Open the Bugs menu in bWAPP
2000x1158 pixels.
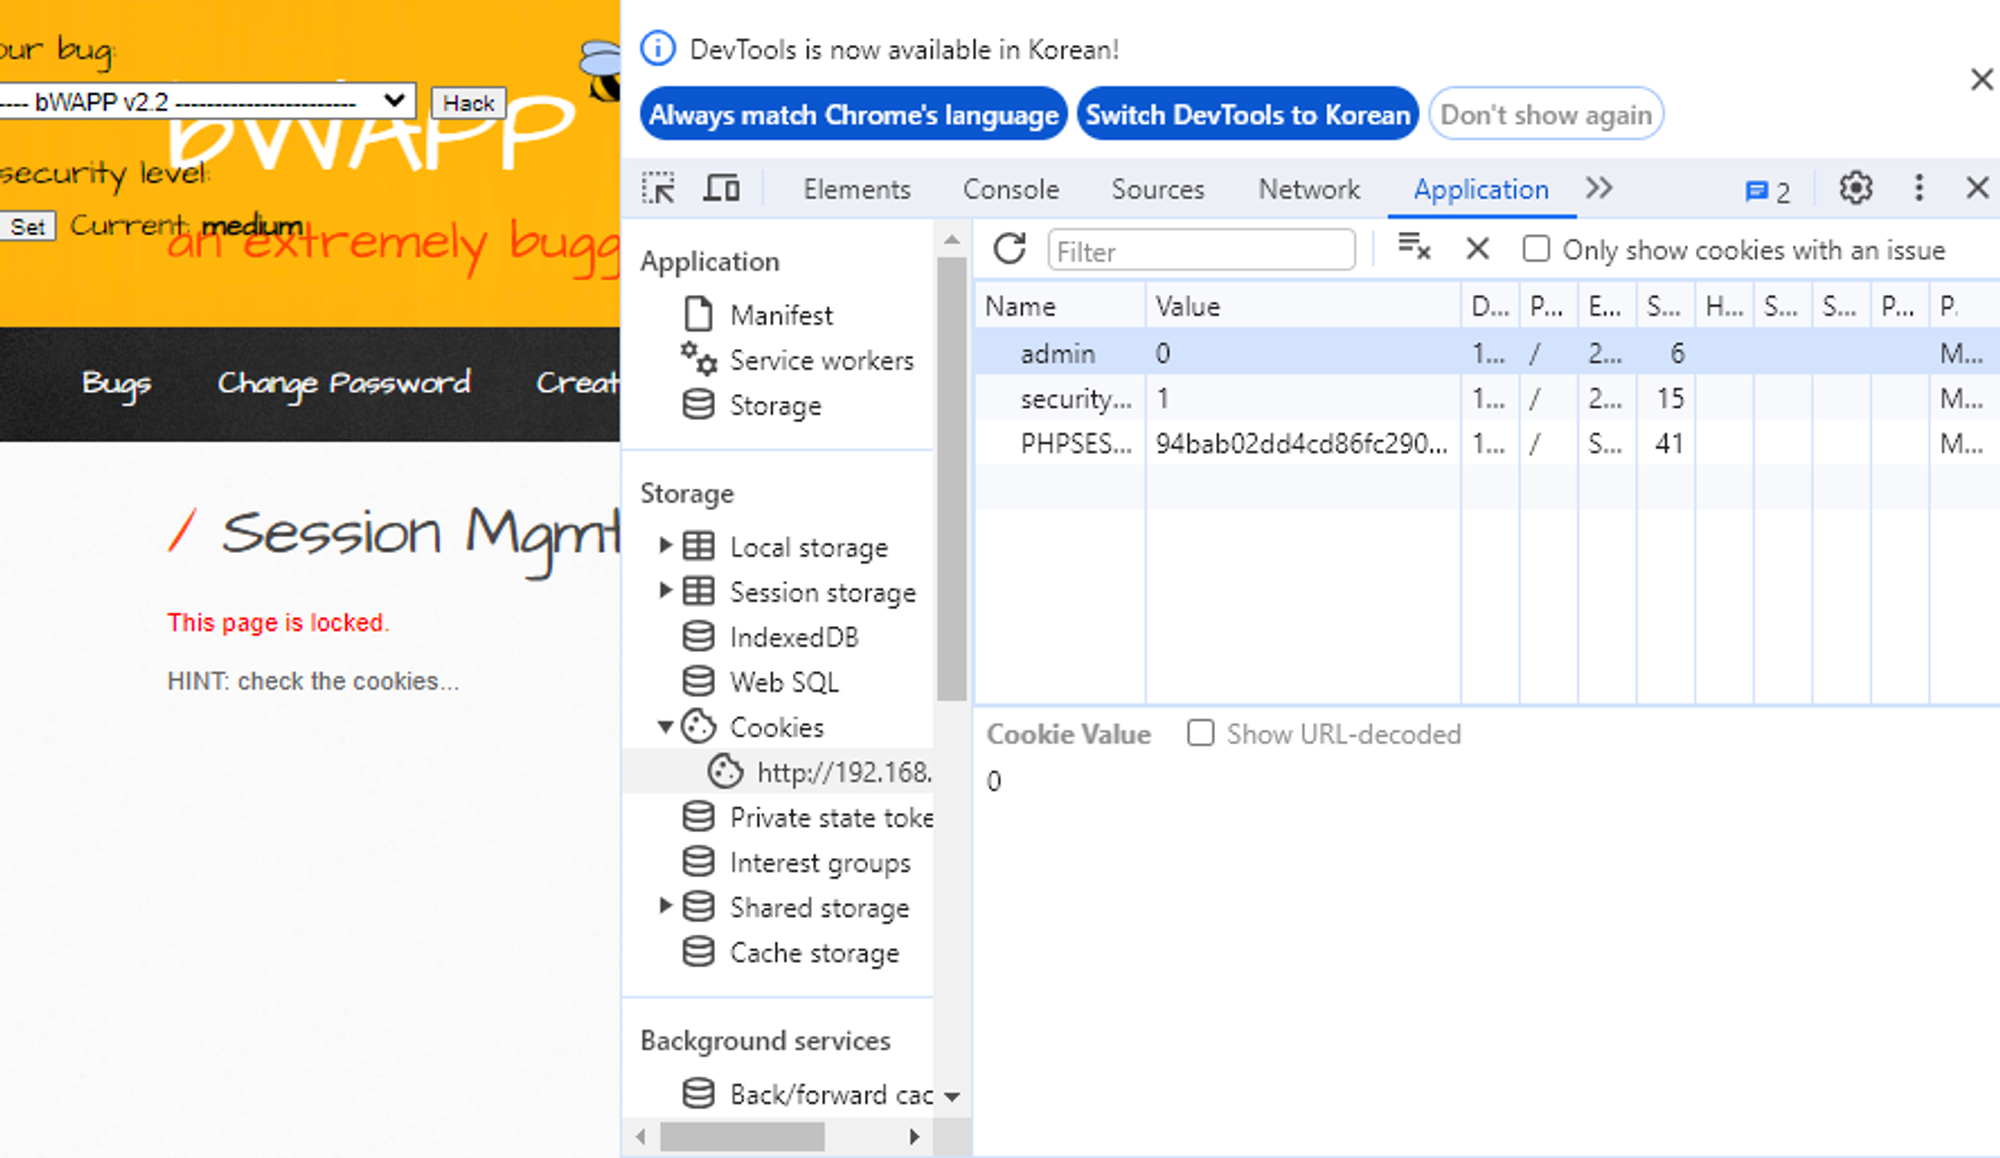(x=117, y=383)
